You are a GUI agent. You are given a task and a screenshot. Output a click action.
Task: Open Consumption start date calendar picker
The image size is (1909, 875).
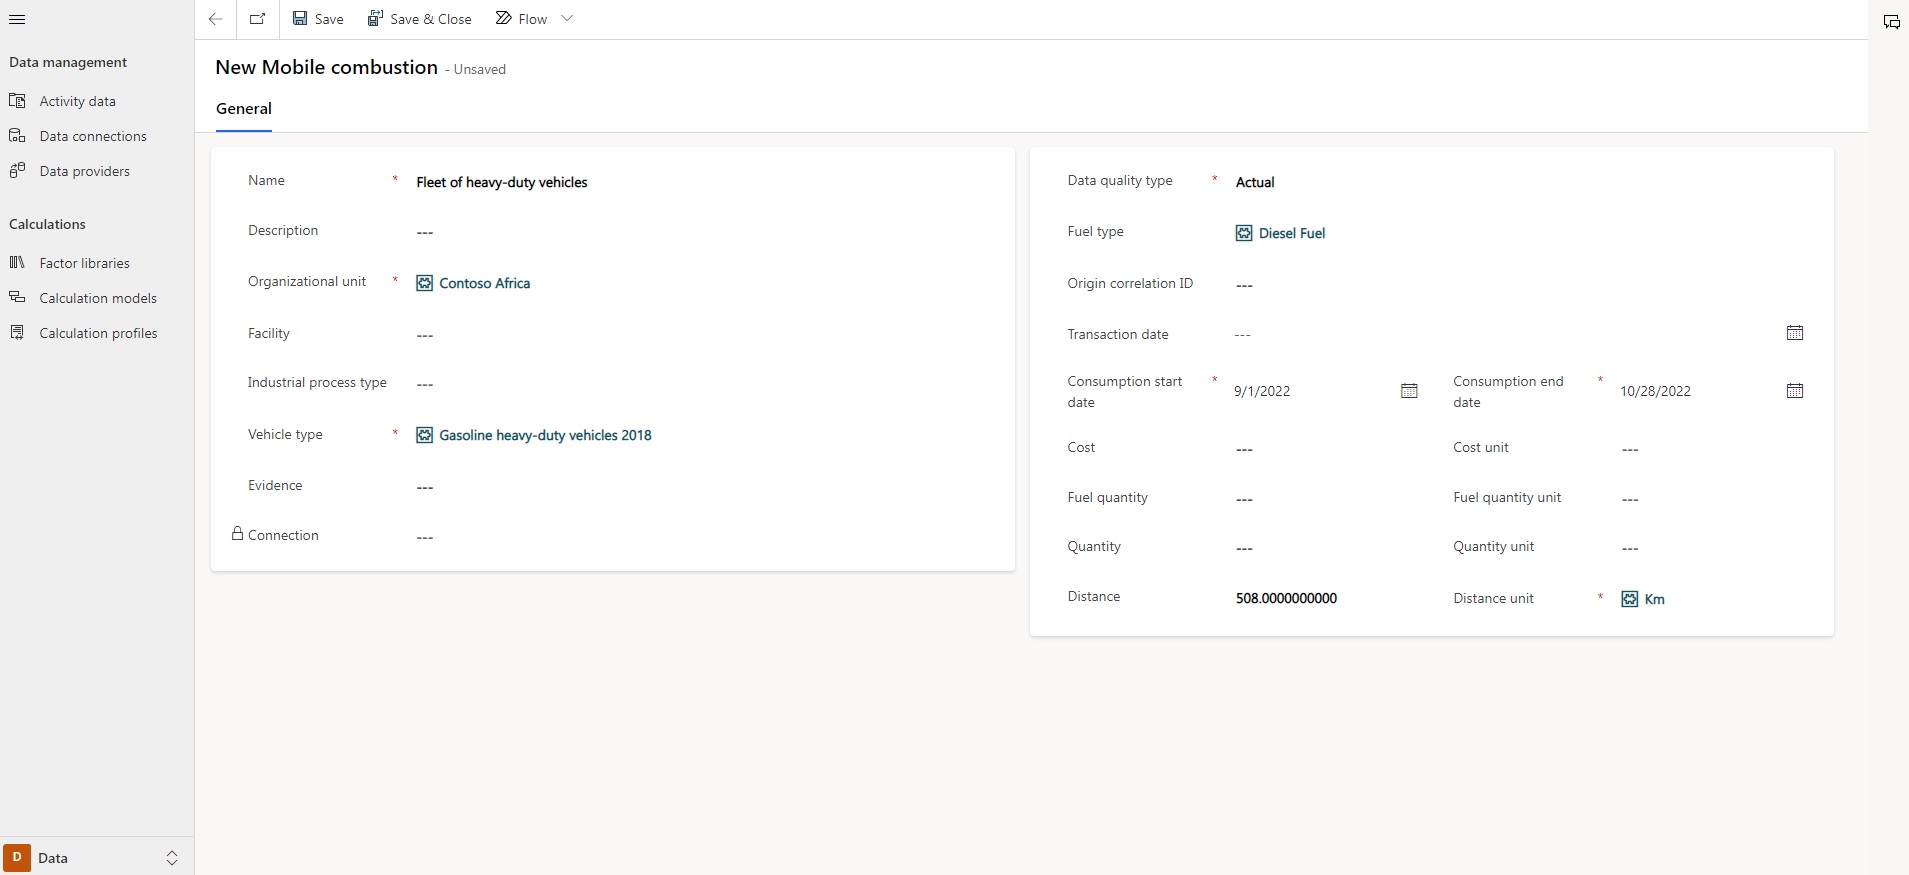[1409, 391]
